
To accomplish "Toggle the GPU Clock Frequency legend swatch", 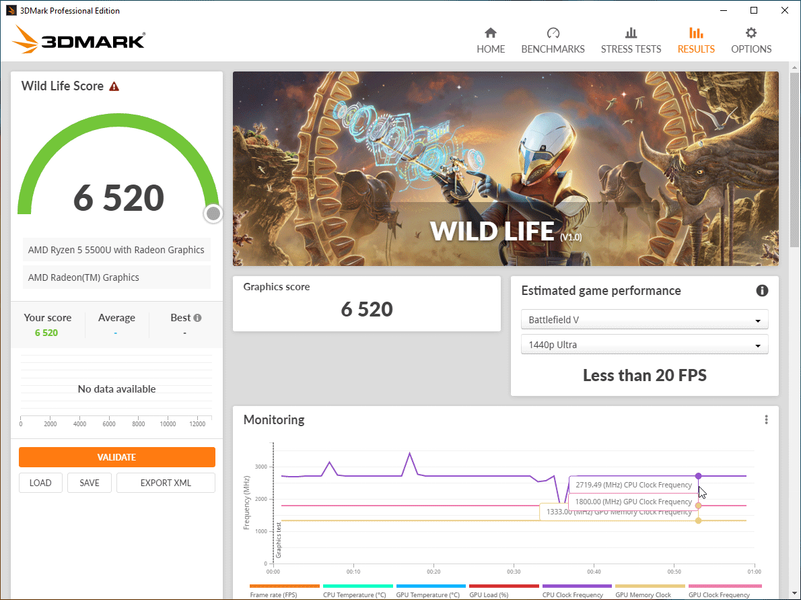I will click(725, 586).
